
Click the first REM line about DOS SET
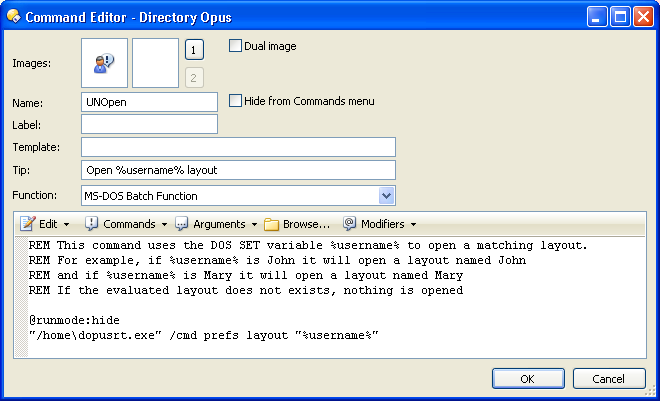(308, 245)
